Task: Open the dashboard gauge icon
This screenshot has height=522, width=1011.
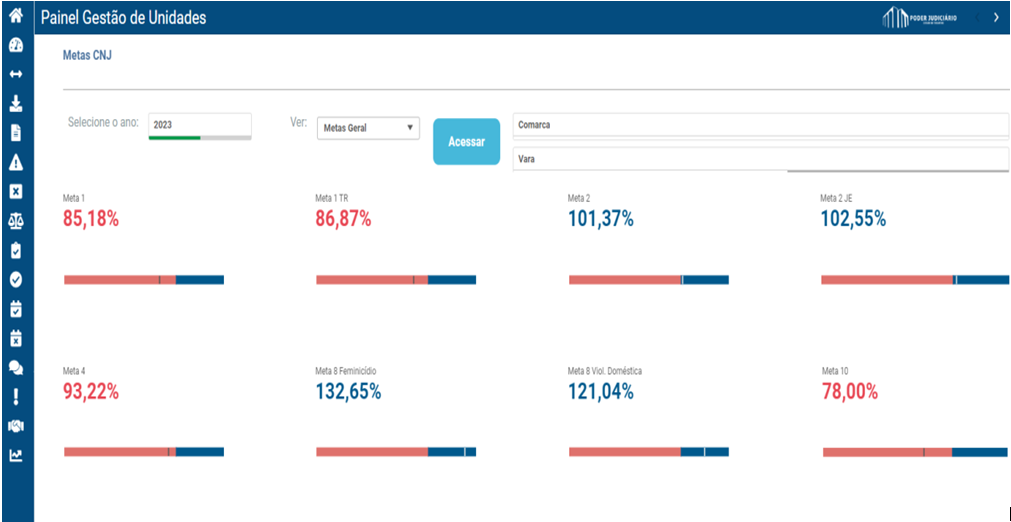Action: [16, 46]
